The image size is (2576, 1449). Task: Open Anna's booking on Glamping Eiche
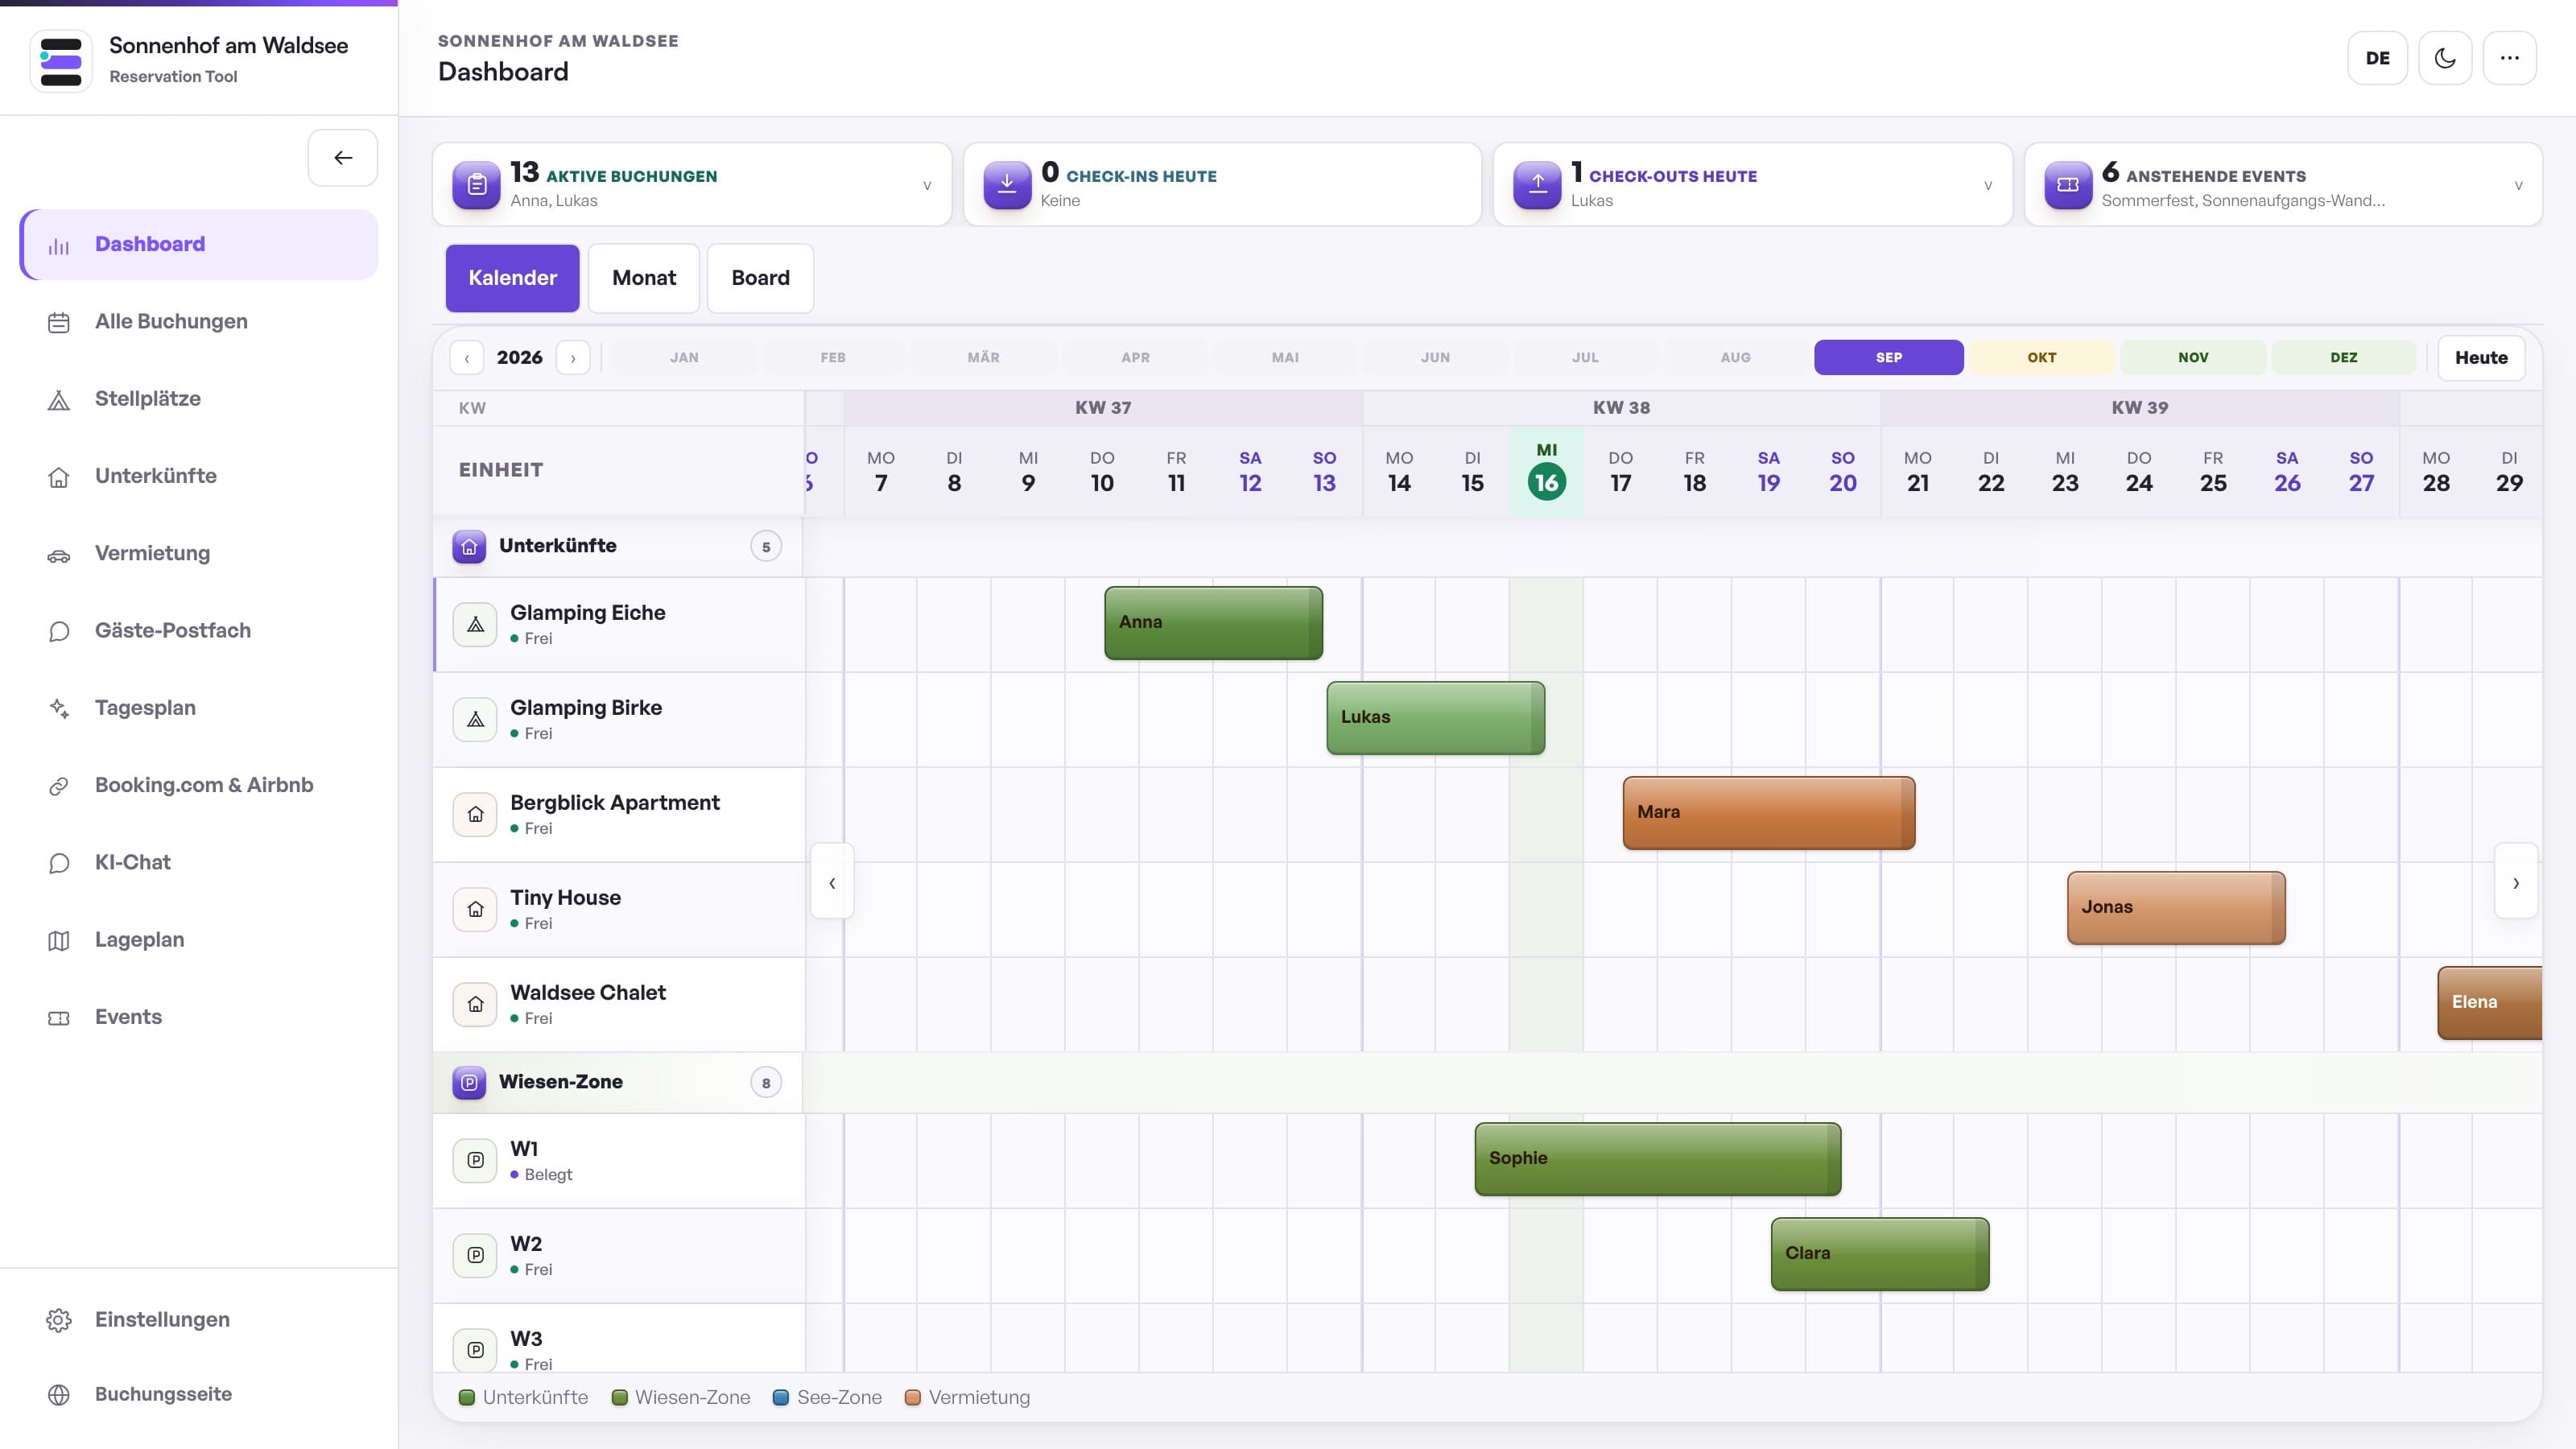tap(1213, 623)
